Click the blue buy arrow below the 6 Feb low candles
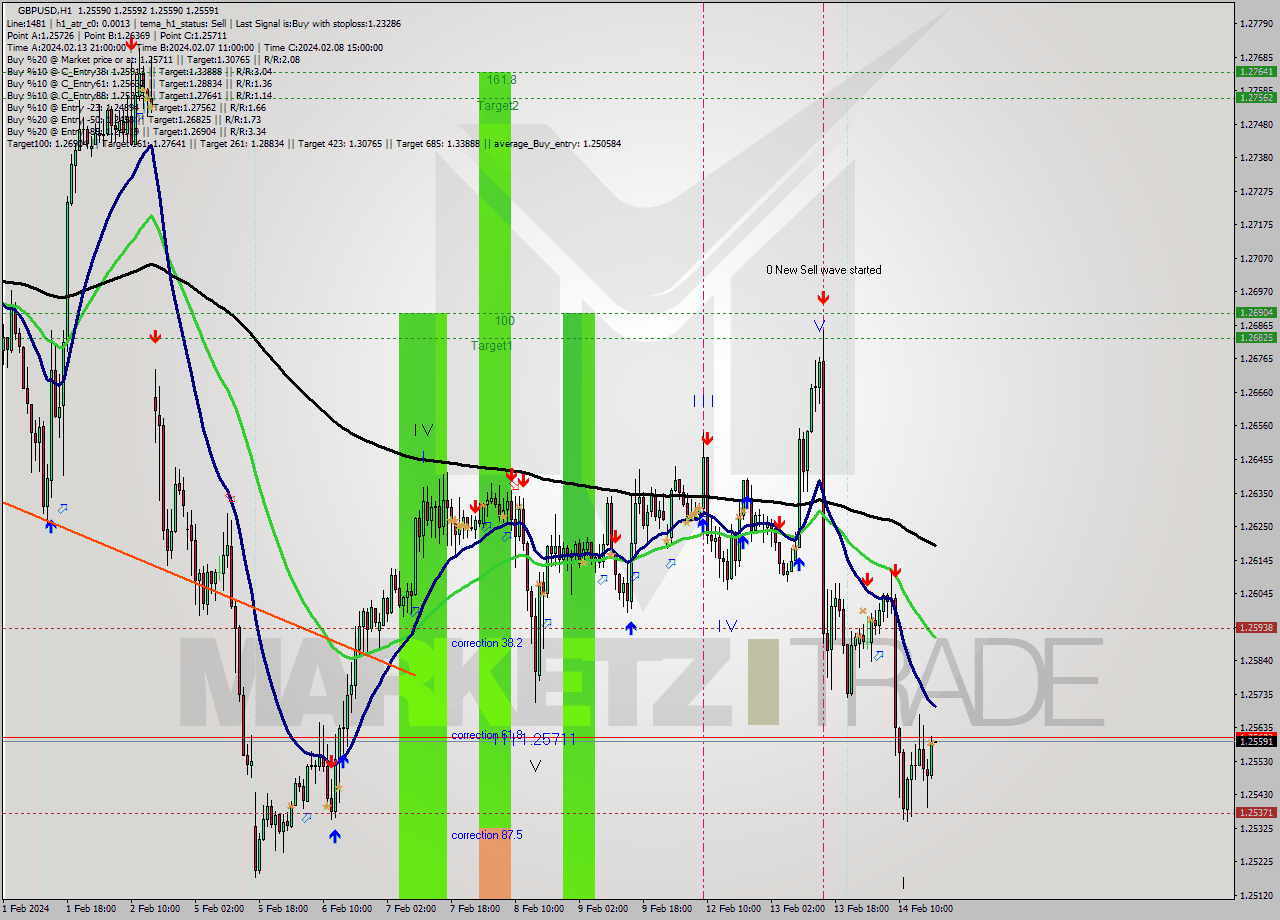Viewport: 1280px width, 920px height. [x=334, y=836]
